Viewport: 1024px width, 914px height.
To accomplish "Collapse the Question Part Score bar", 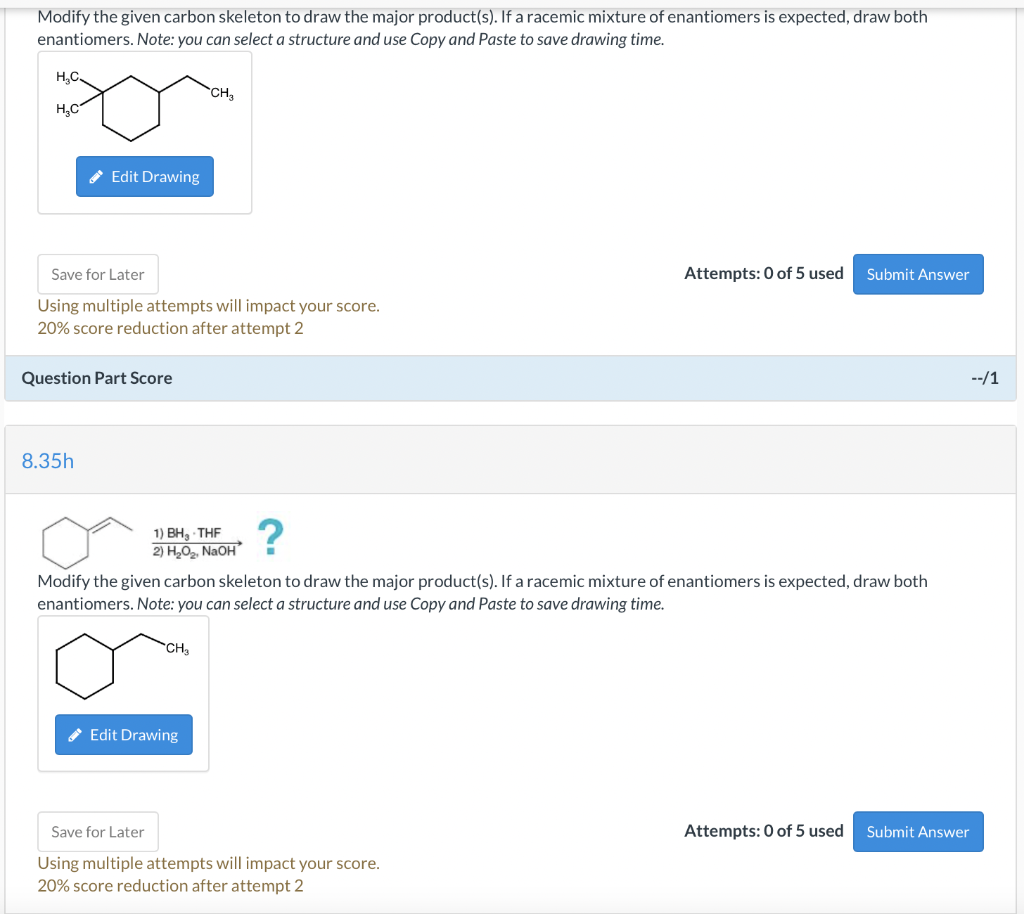I will pos(95,378).
